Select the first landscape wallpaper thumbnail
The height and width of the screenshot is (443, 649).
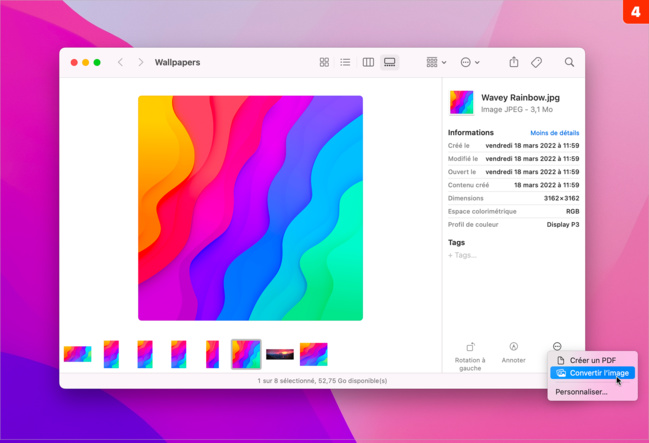(x=77, y=354)
